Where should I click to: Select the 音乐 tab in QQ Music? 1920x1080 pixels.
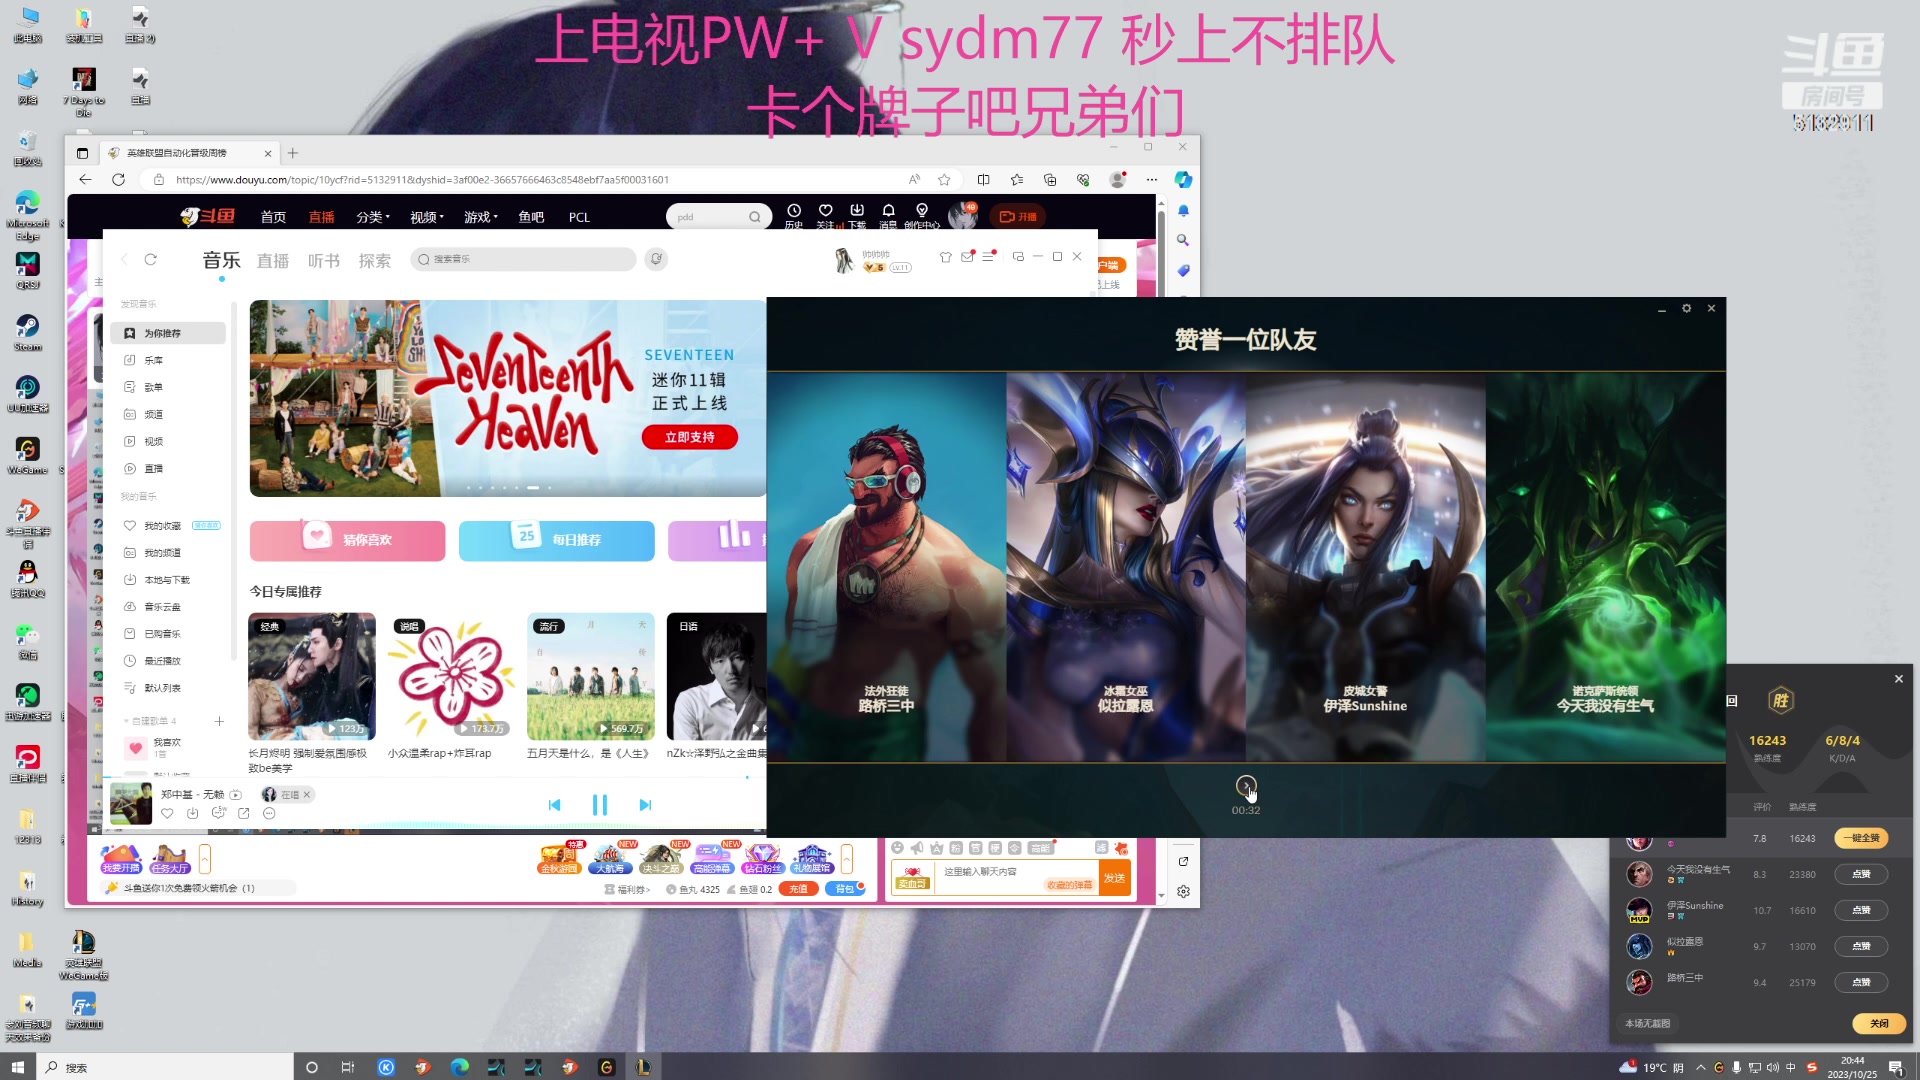[221, 260]
